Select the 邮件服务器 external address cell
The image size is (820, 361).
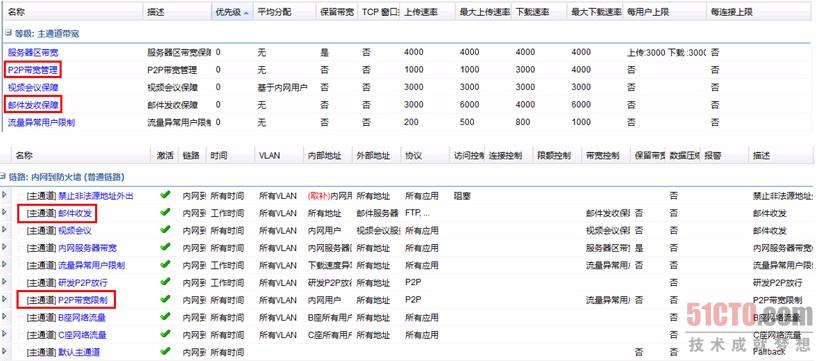[378, 213]
